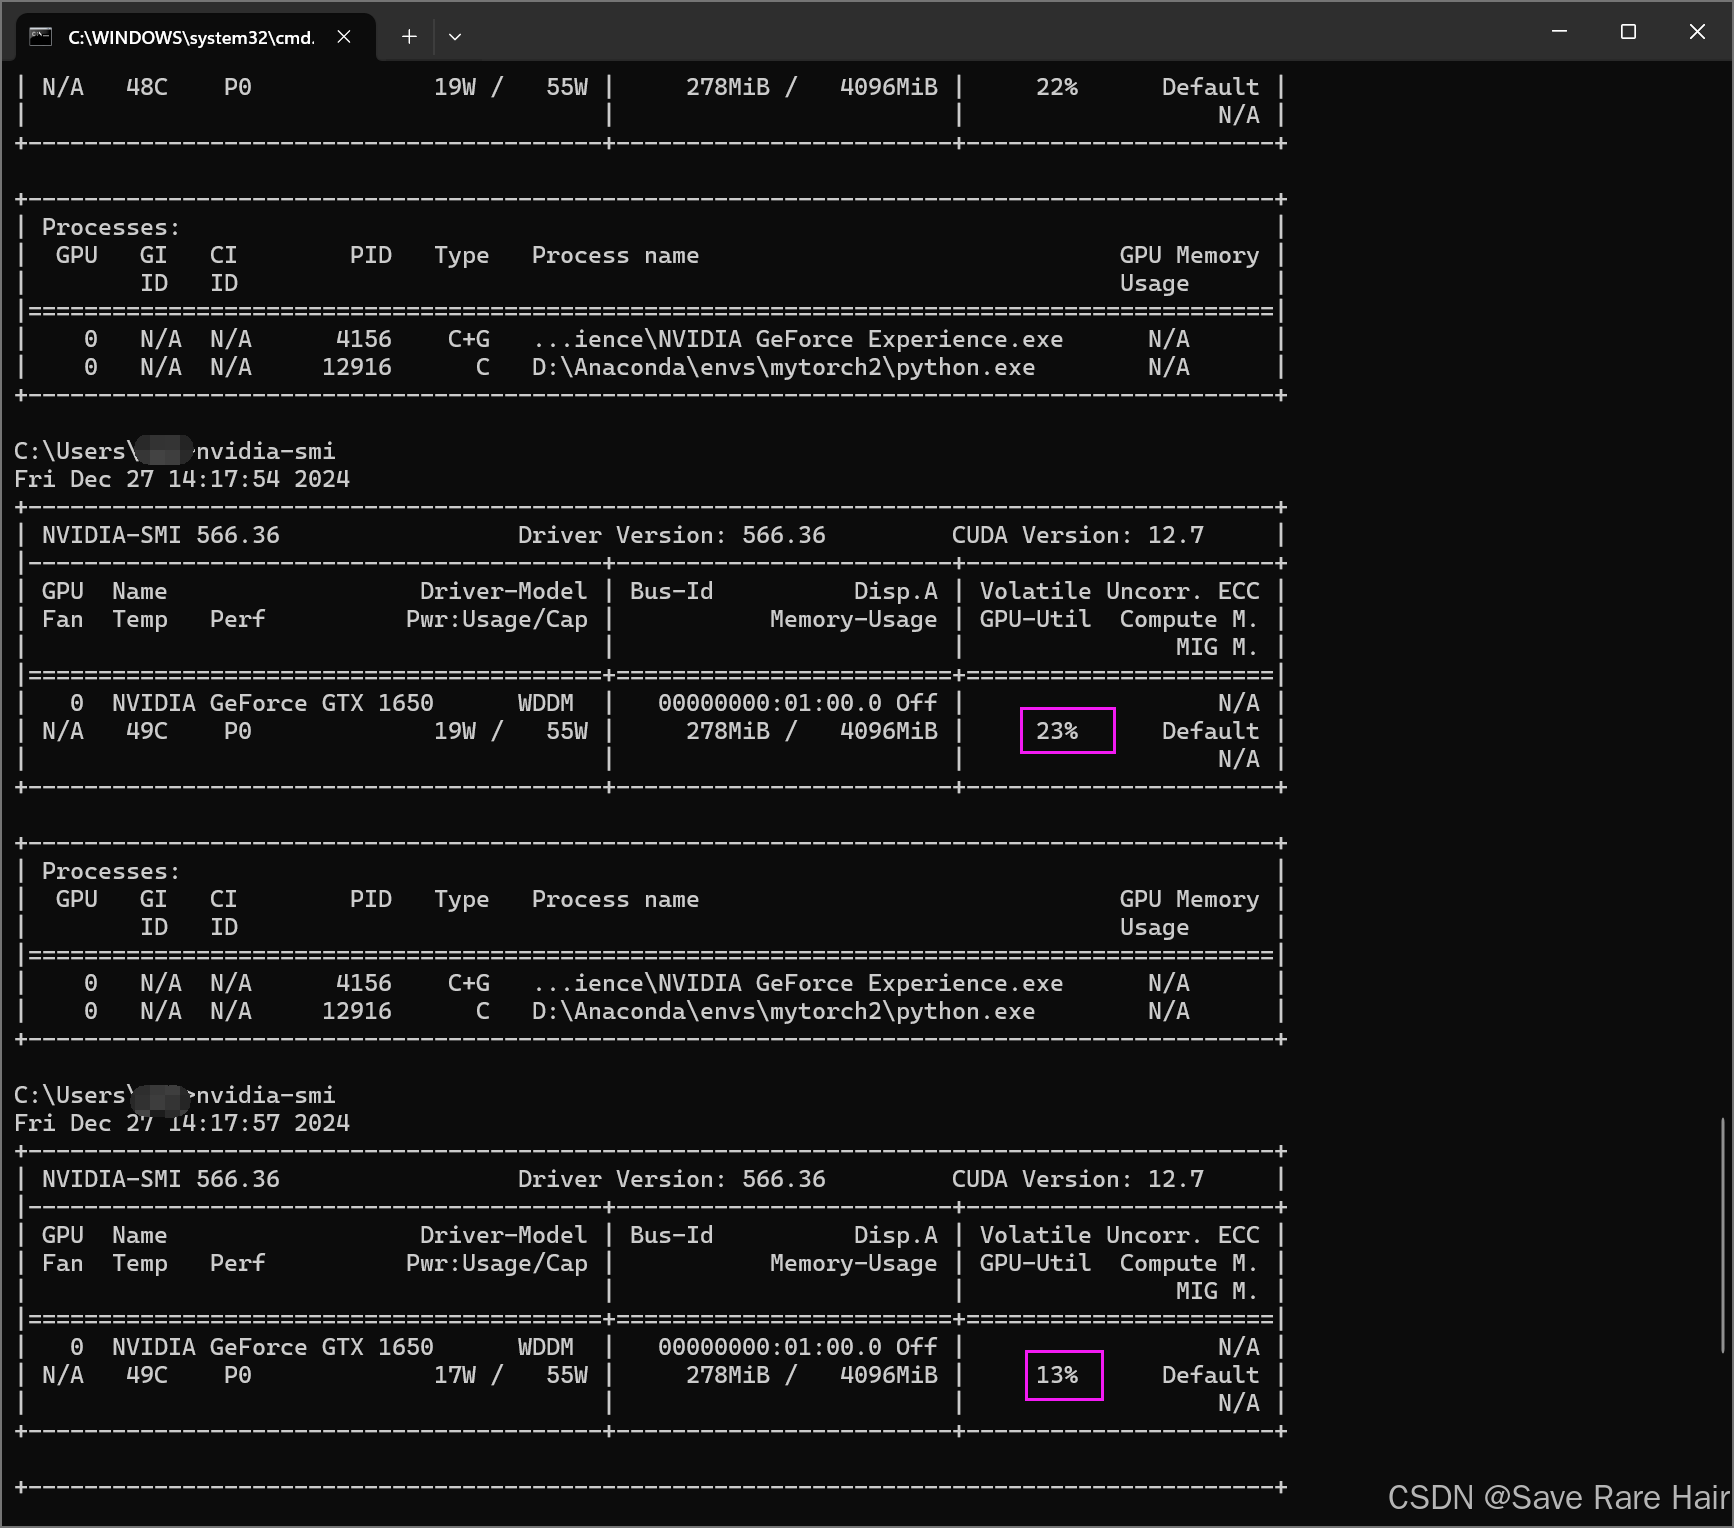The height and width of the screenshot is (1528, 1734).
Task: Click the 278MiB / 4096MiB memory usage text
Action: point(812,730)
